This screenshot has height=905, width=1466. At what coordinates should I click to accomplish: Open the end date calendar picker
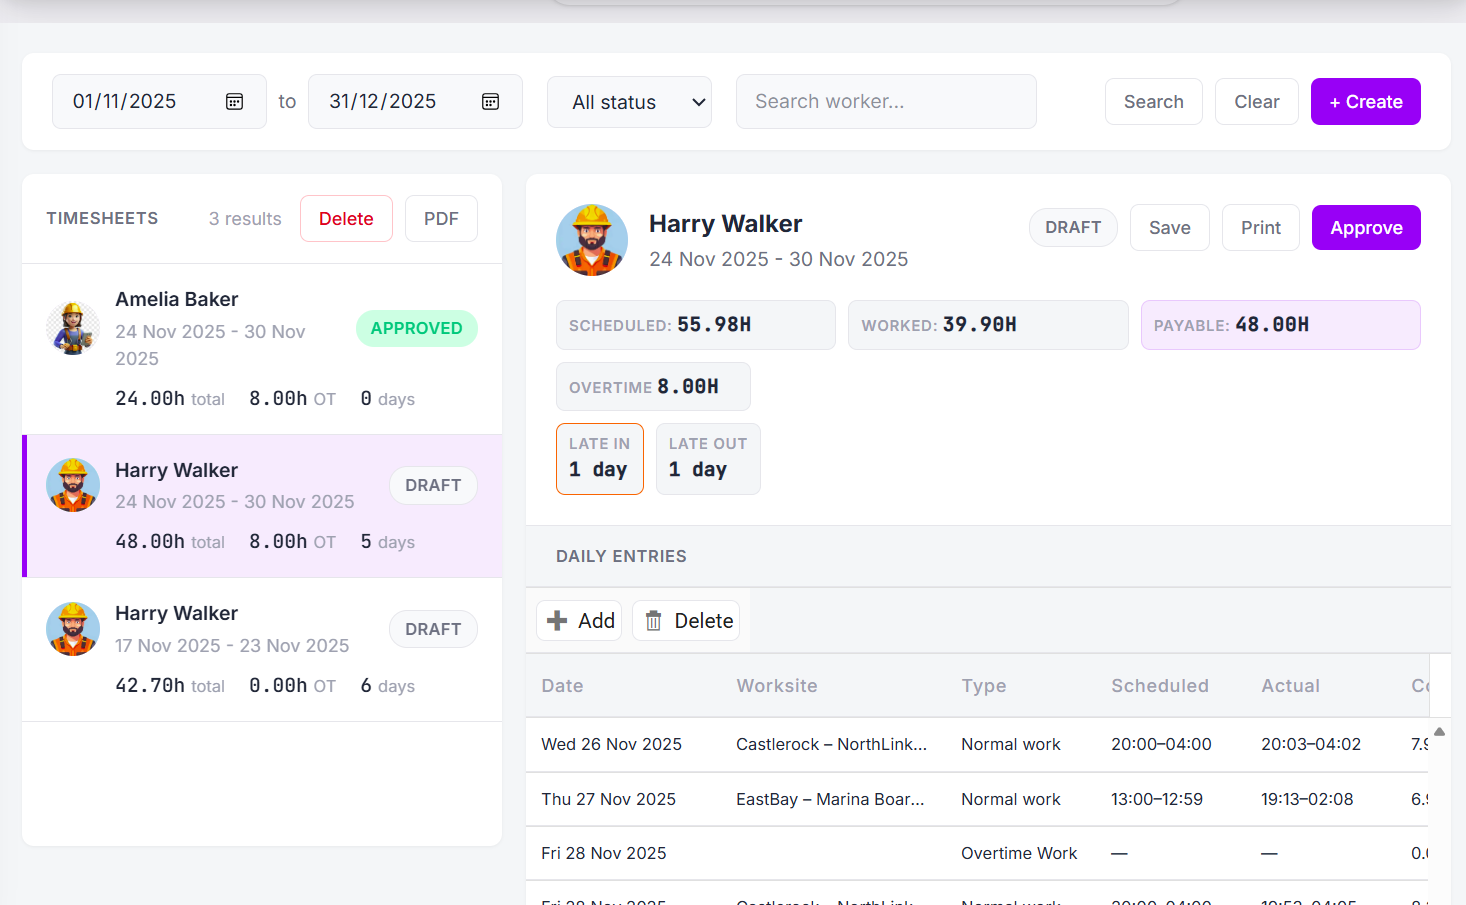(490, 101)
